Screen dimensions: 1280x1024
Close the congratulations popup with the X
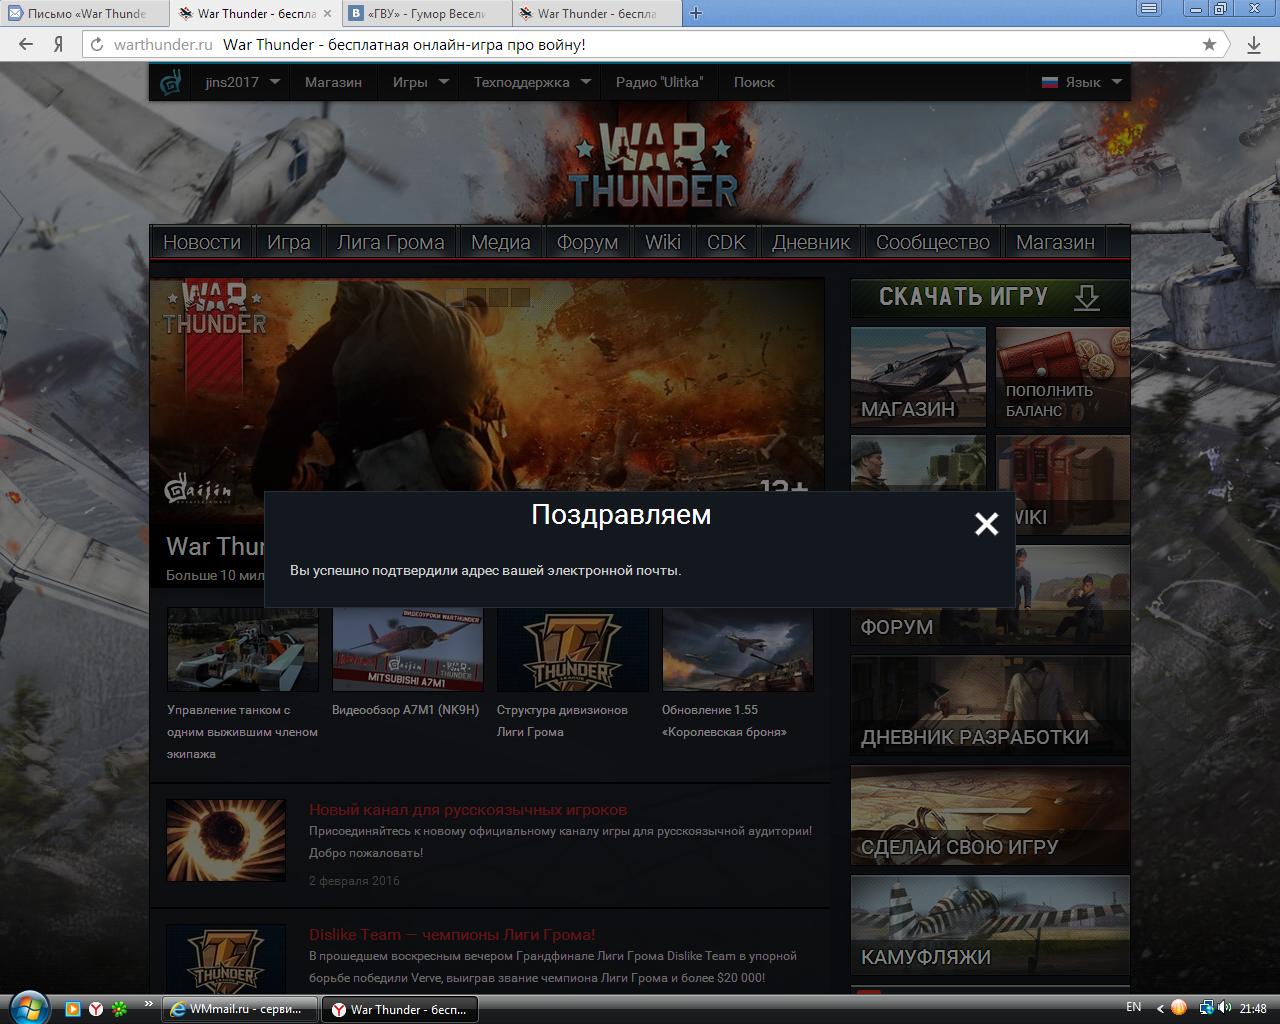pyautogui.click(x=986, y=524)
